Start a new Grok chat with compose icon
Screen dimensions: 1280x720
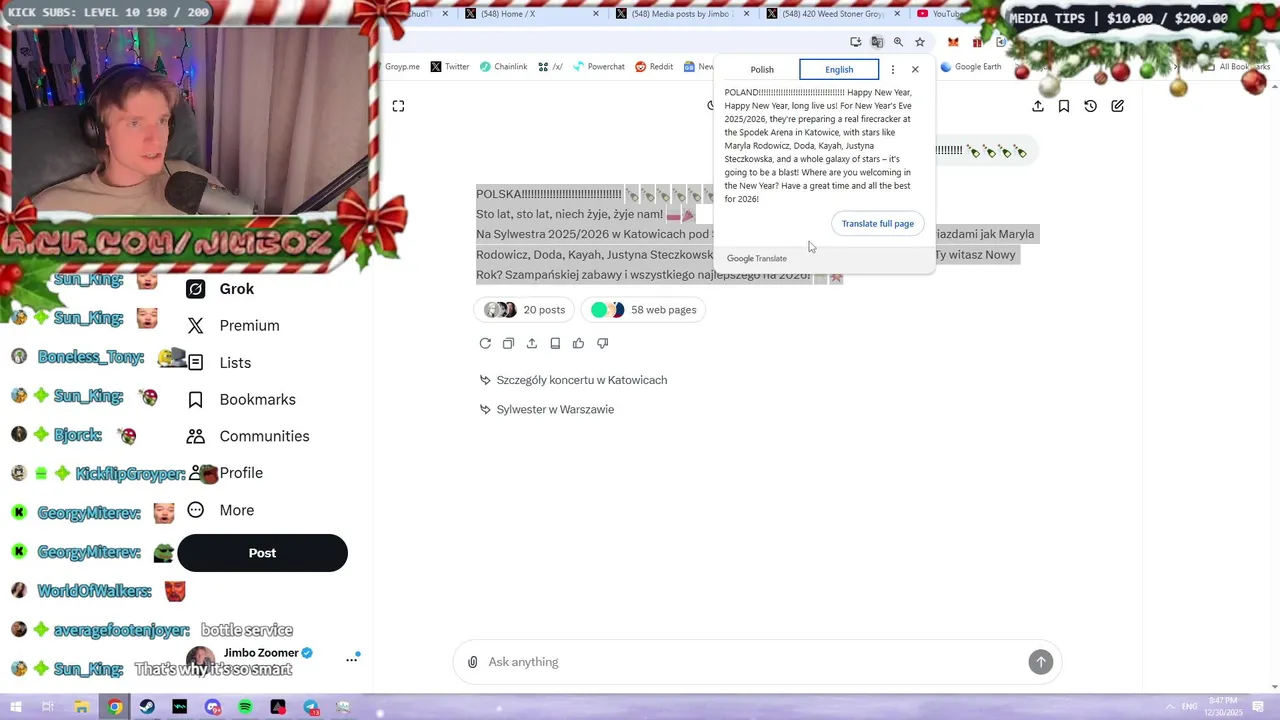tap(1118, 106)
